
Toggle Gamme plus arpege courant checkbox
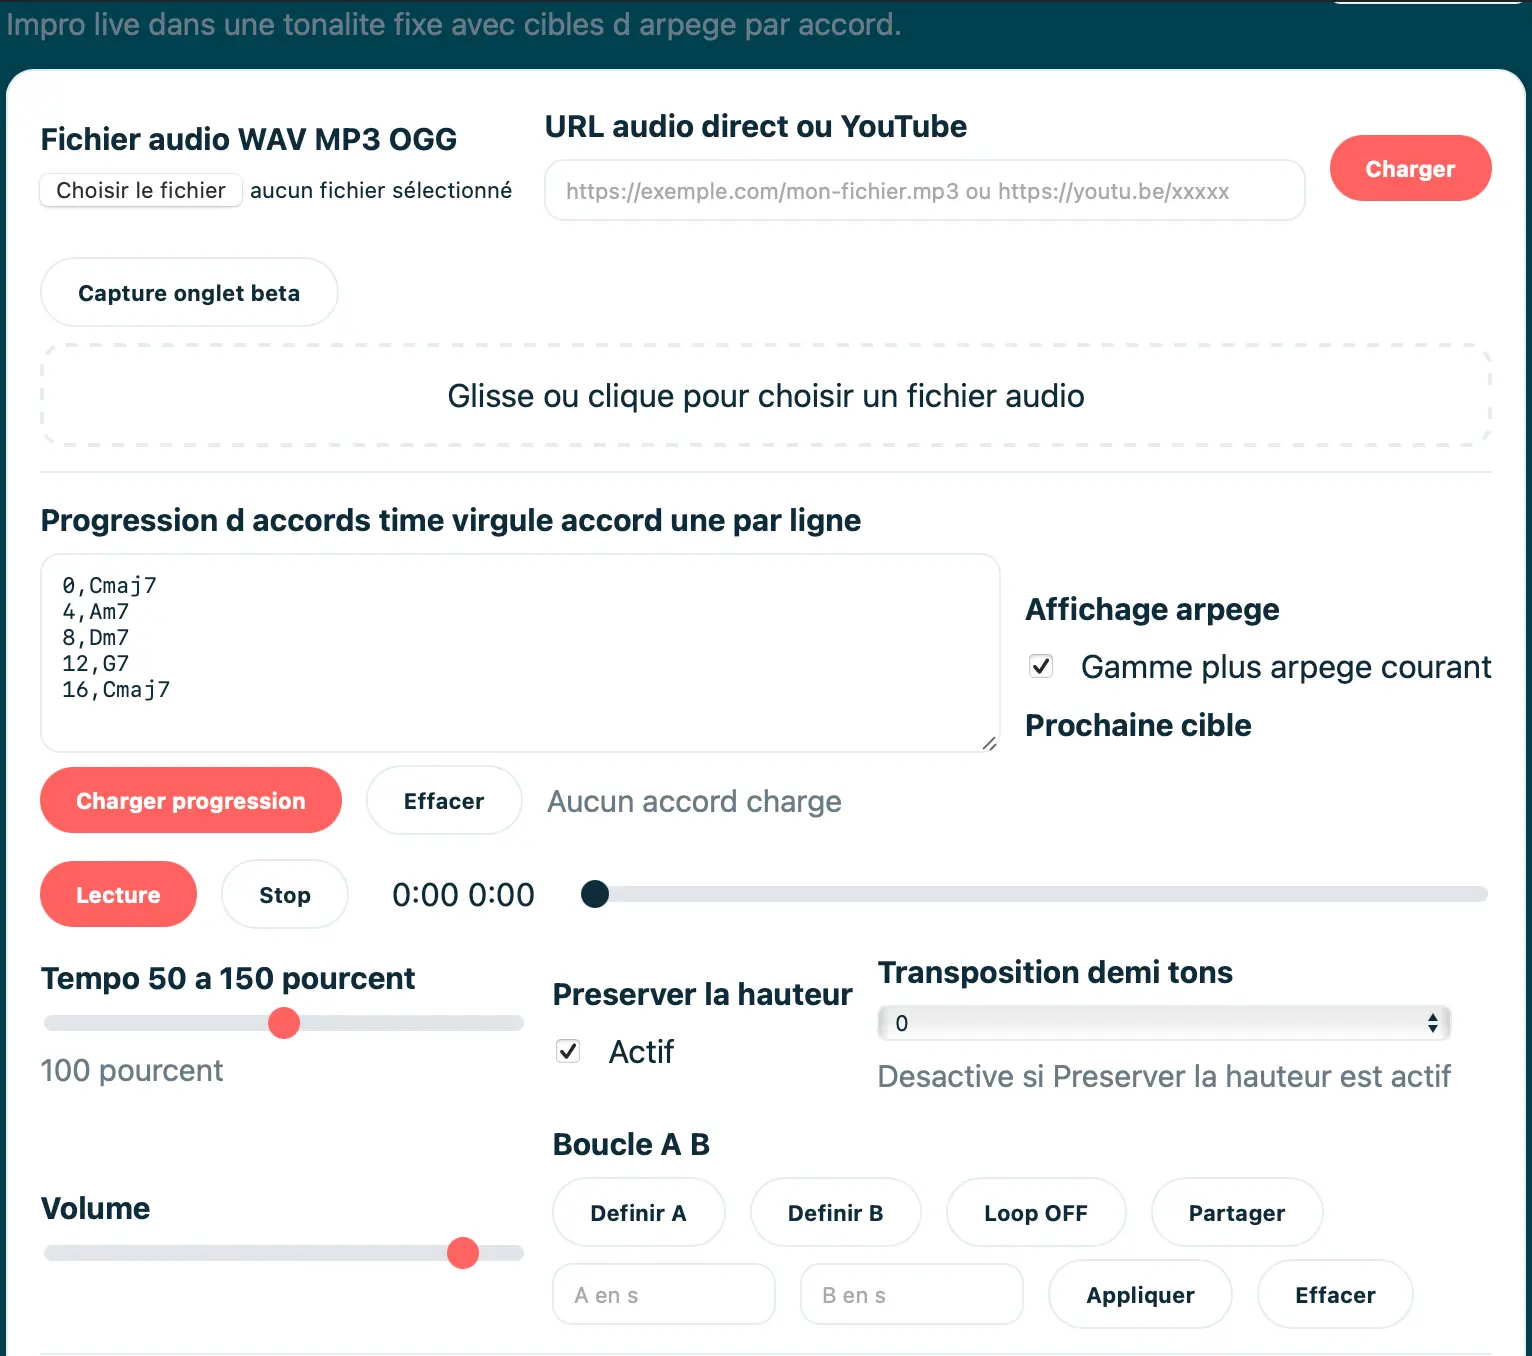pos(1041,666)
